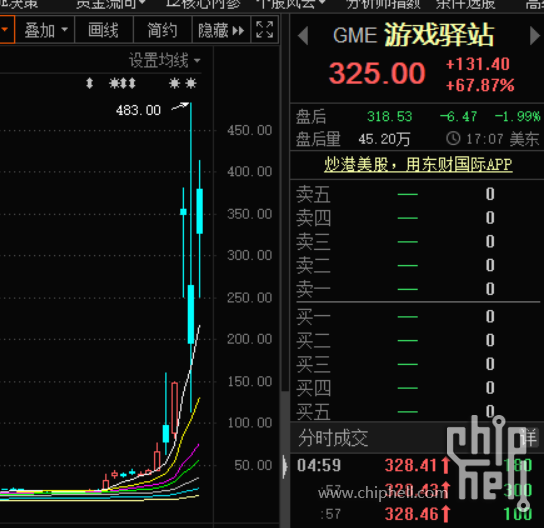Click the 04:59 trade row at 328.41

tap(415, 465)
